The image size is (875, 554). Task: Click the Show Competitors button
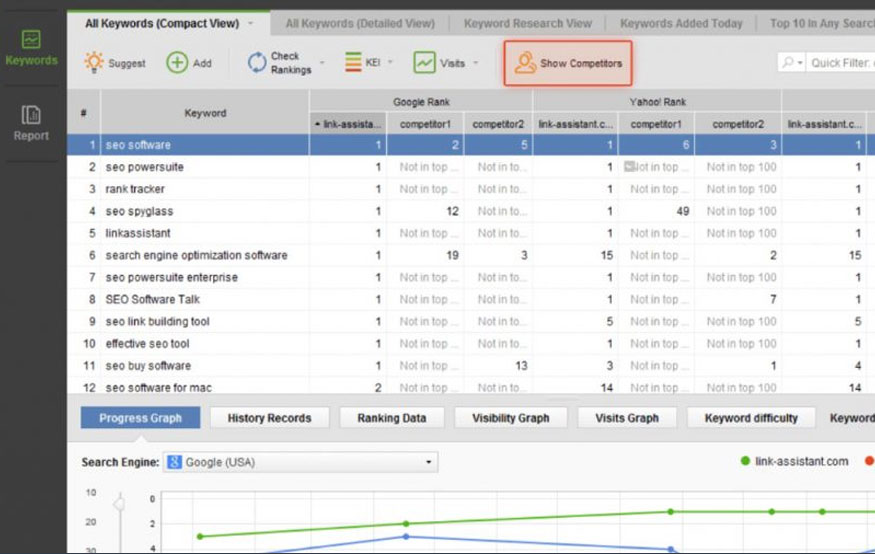coord(568,63)
